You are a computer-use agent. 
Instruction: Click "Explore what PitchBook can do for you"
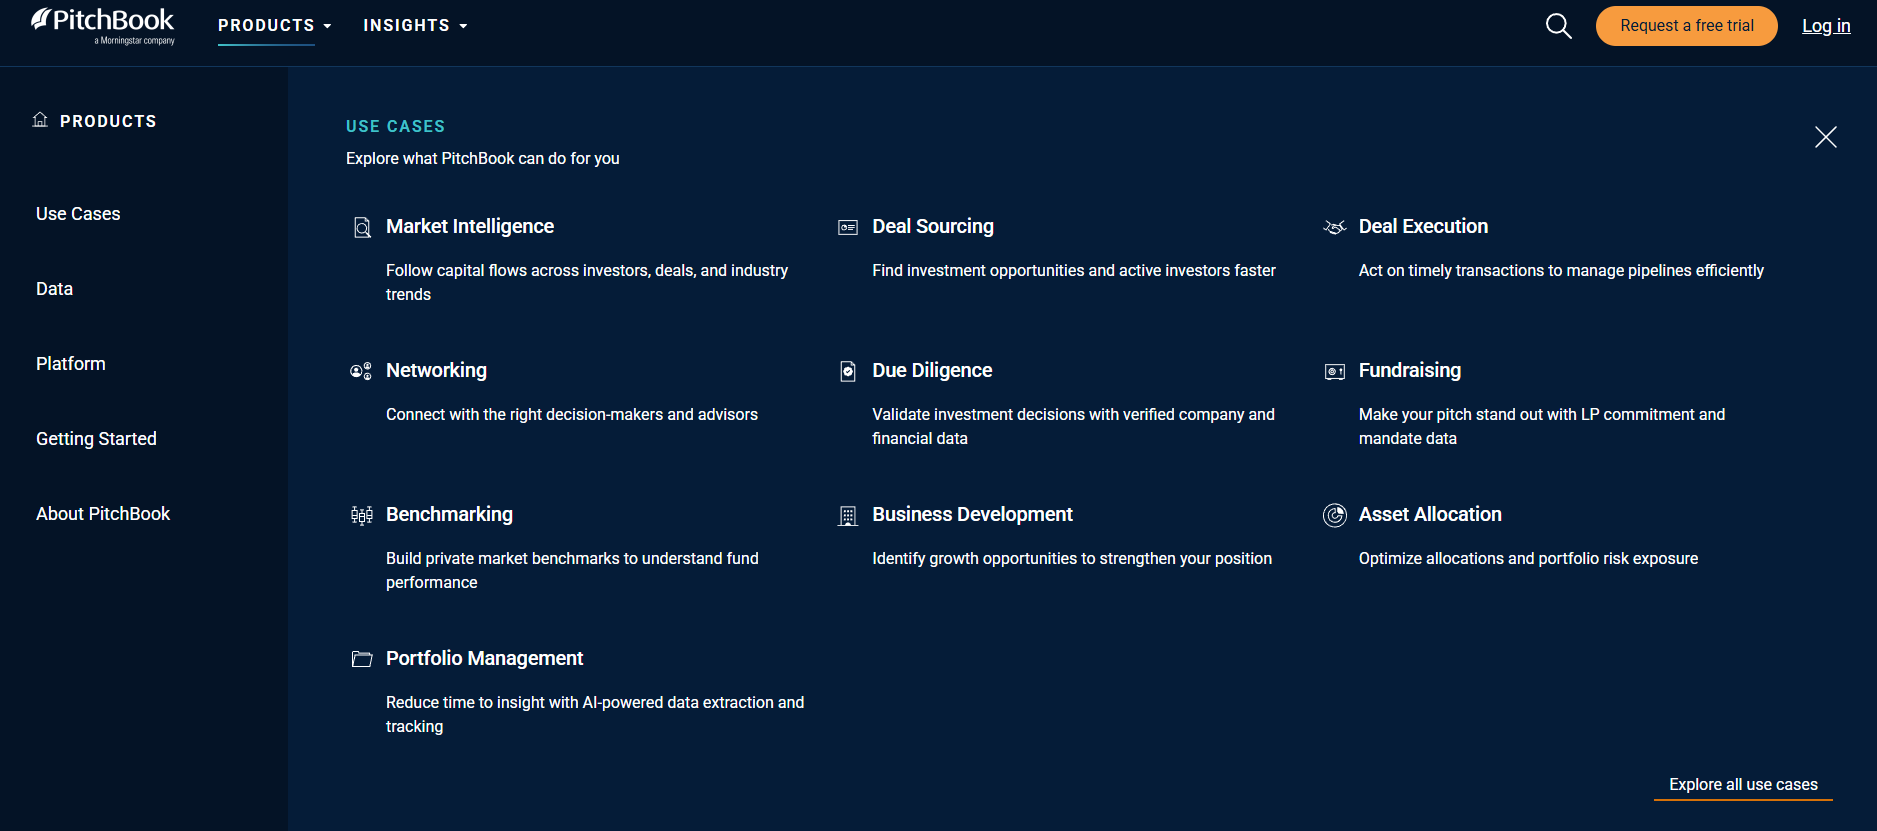[x=483, y=159]
